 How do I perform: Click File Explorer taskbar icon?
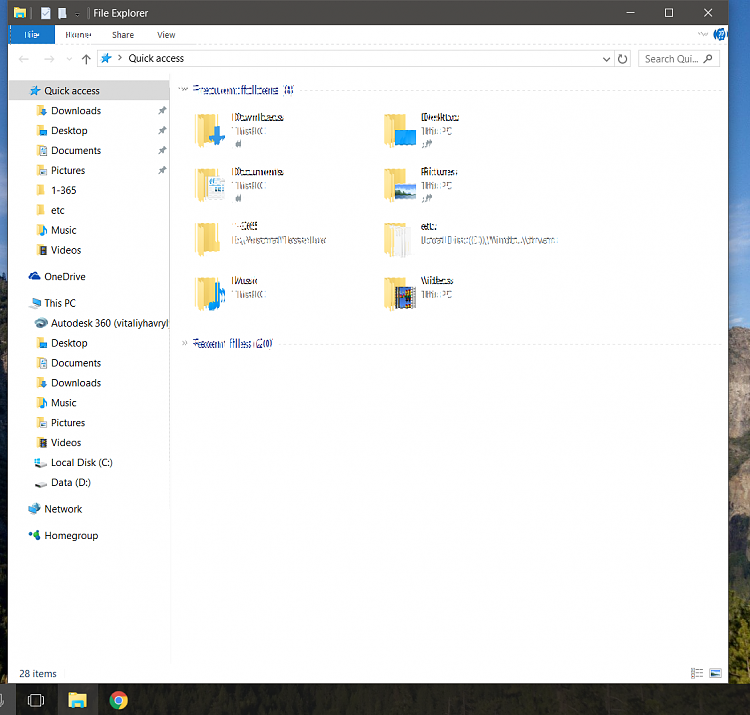[77, 701]
